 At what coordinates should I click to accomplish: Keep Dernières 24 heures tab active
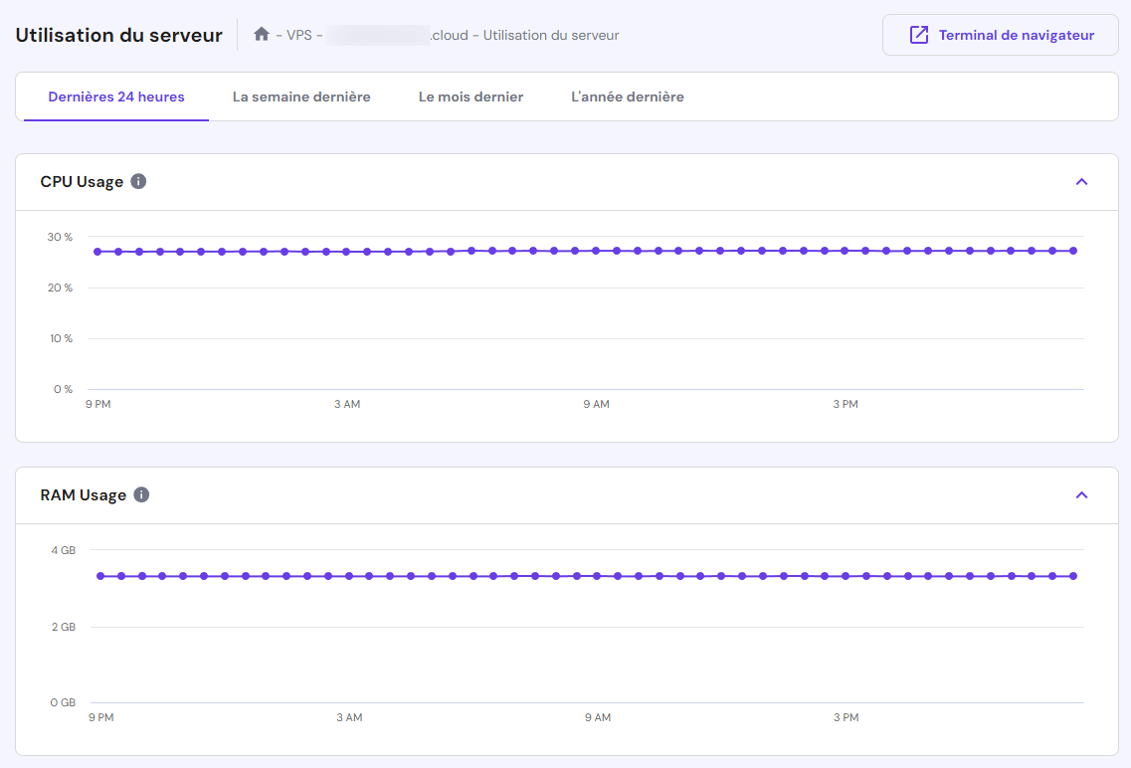click(116, 97)
